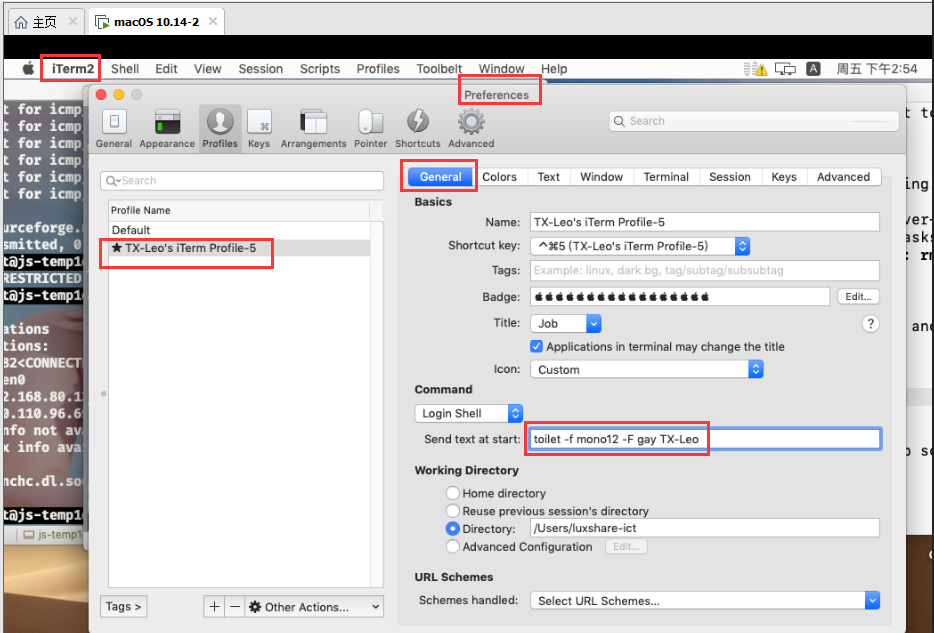
Task: Click the profile list search field
Action: click(242, 180)
